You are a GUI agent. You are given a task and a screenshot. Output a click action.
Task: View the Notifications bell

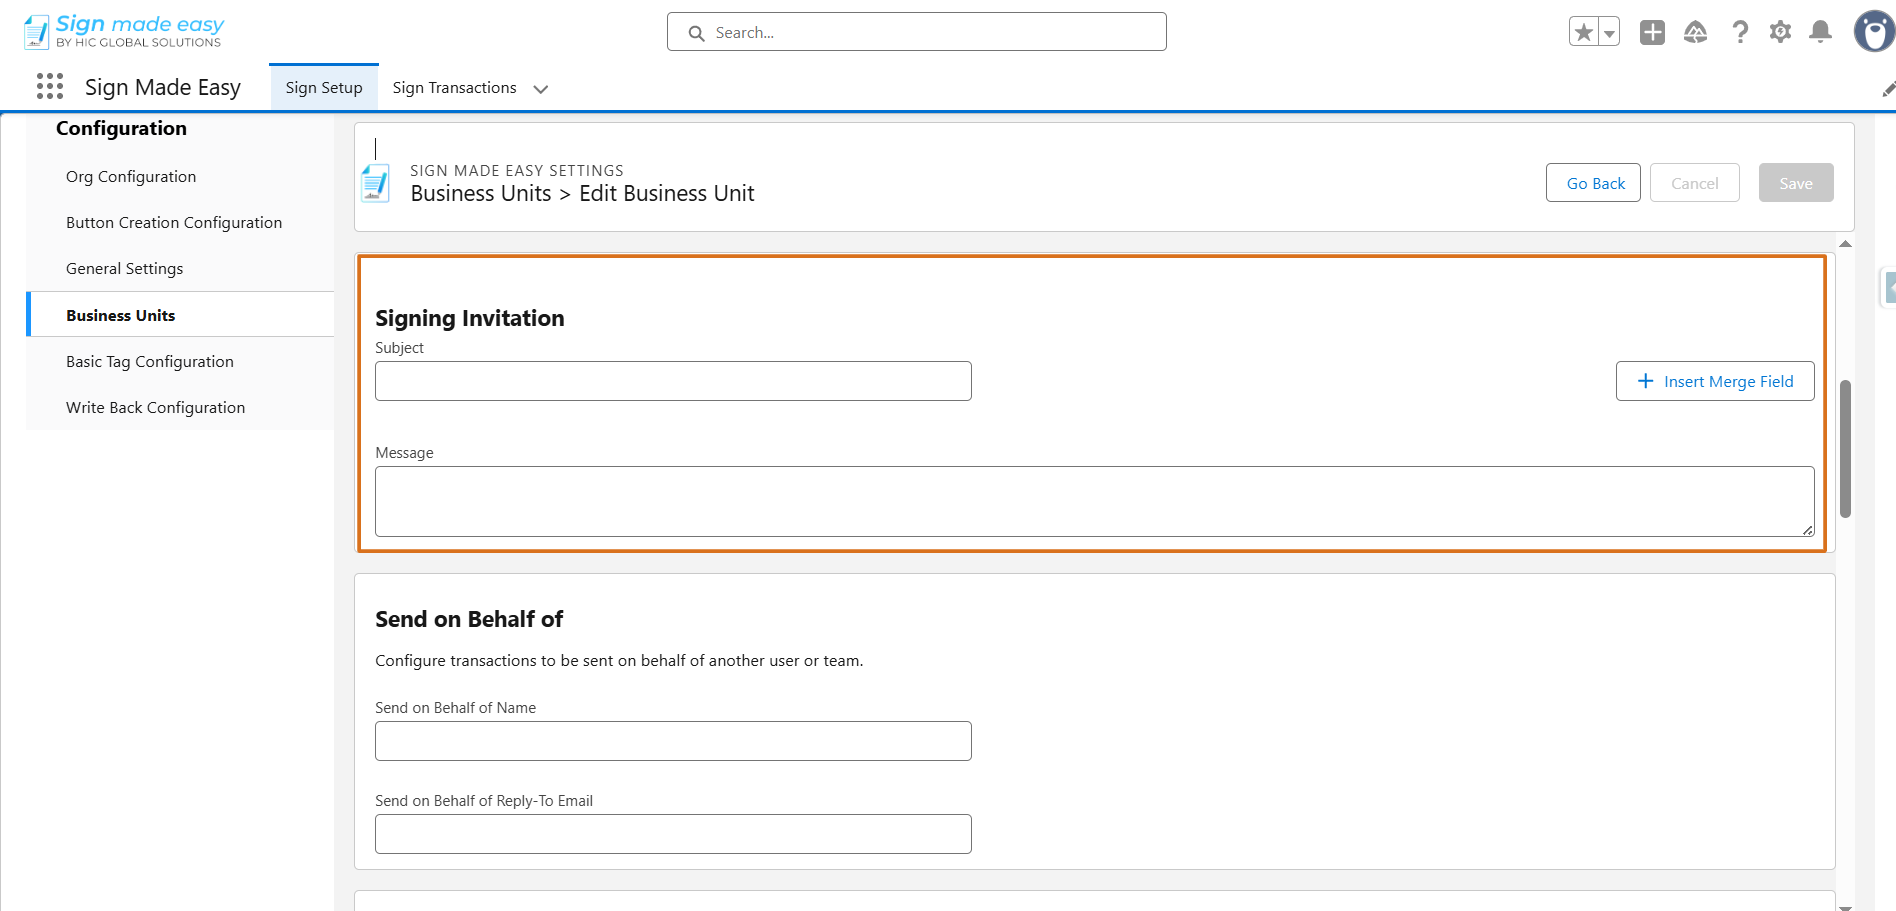click(1820, 33)
